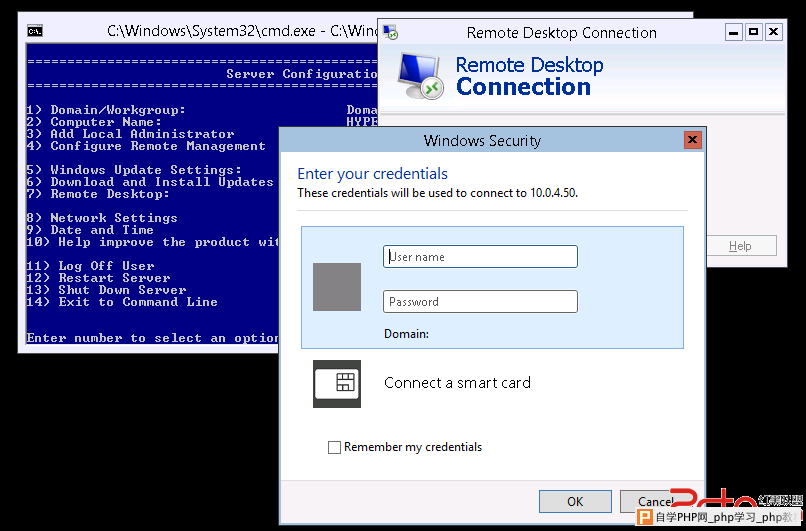The width and height of the screenshot is (806, 531).
Task: Click 'Log Off User' line in cmd
Action: tap(90, 266)
